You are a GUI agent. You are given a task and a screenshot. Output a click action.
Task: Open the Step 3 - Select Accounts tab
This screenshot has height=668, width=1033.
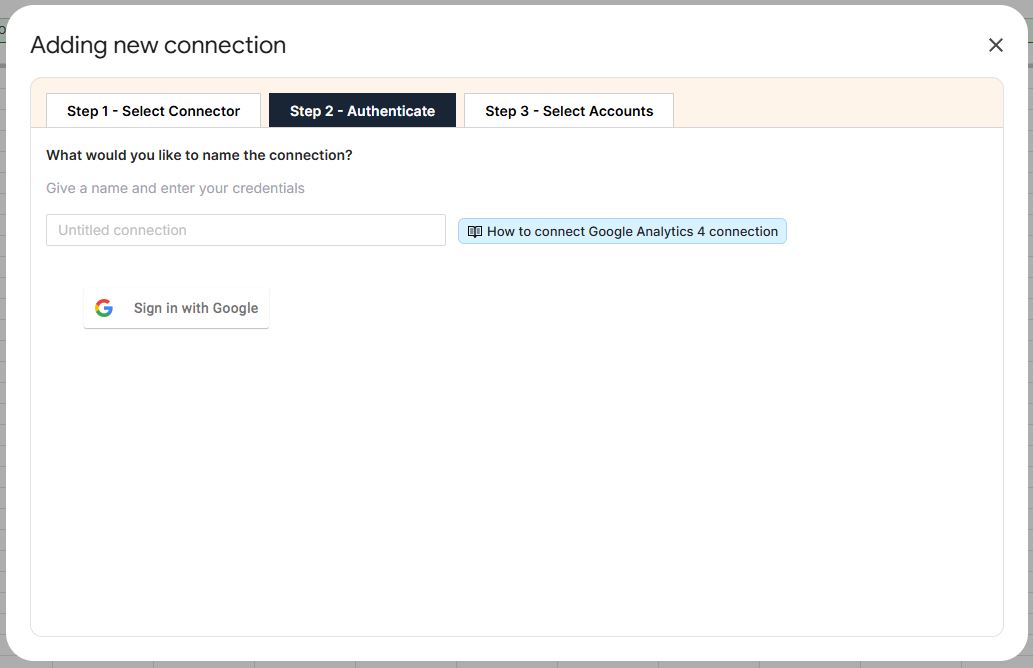click(x=569, y=110)
